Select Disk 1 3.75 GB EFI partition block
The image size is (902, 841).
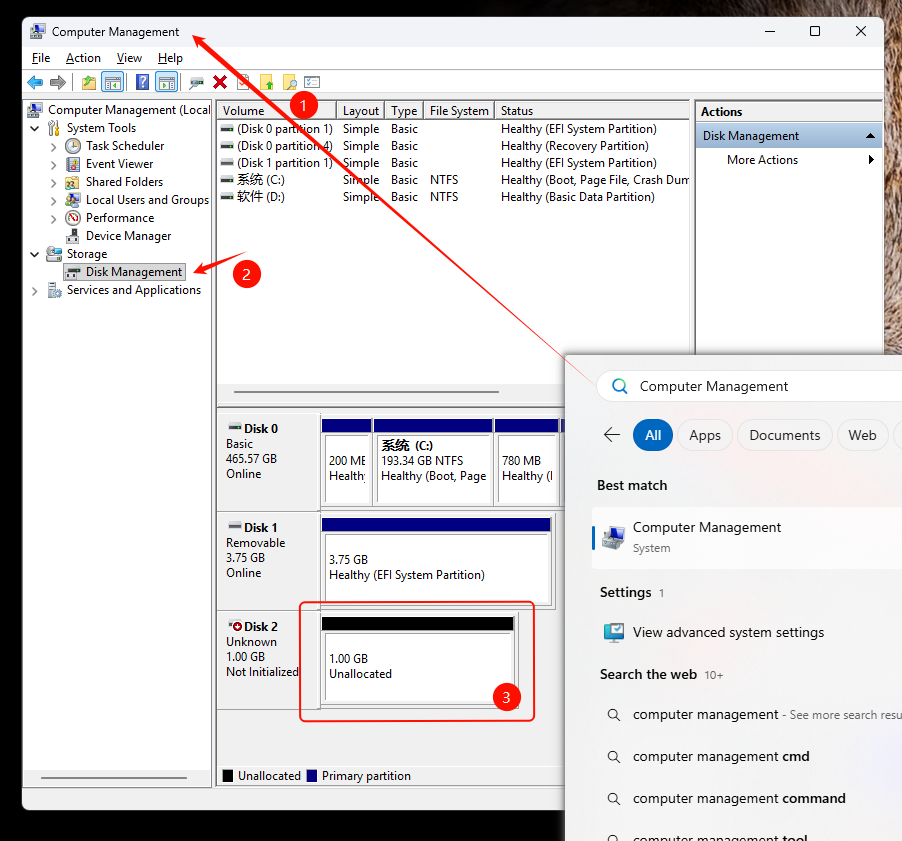point(437,561)
